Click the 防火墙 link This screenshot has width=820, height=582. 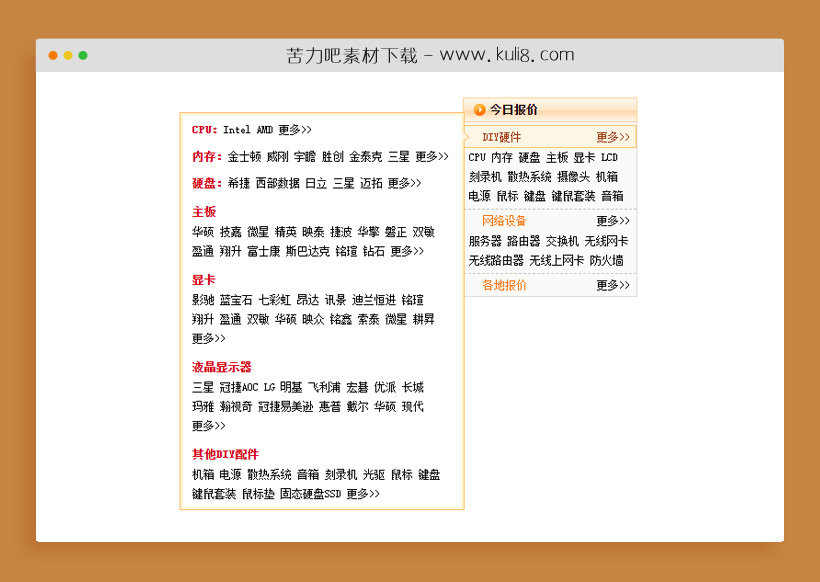click(x=606, y=261)
